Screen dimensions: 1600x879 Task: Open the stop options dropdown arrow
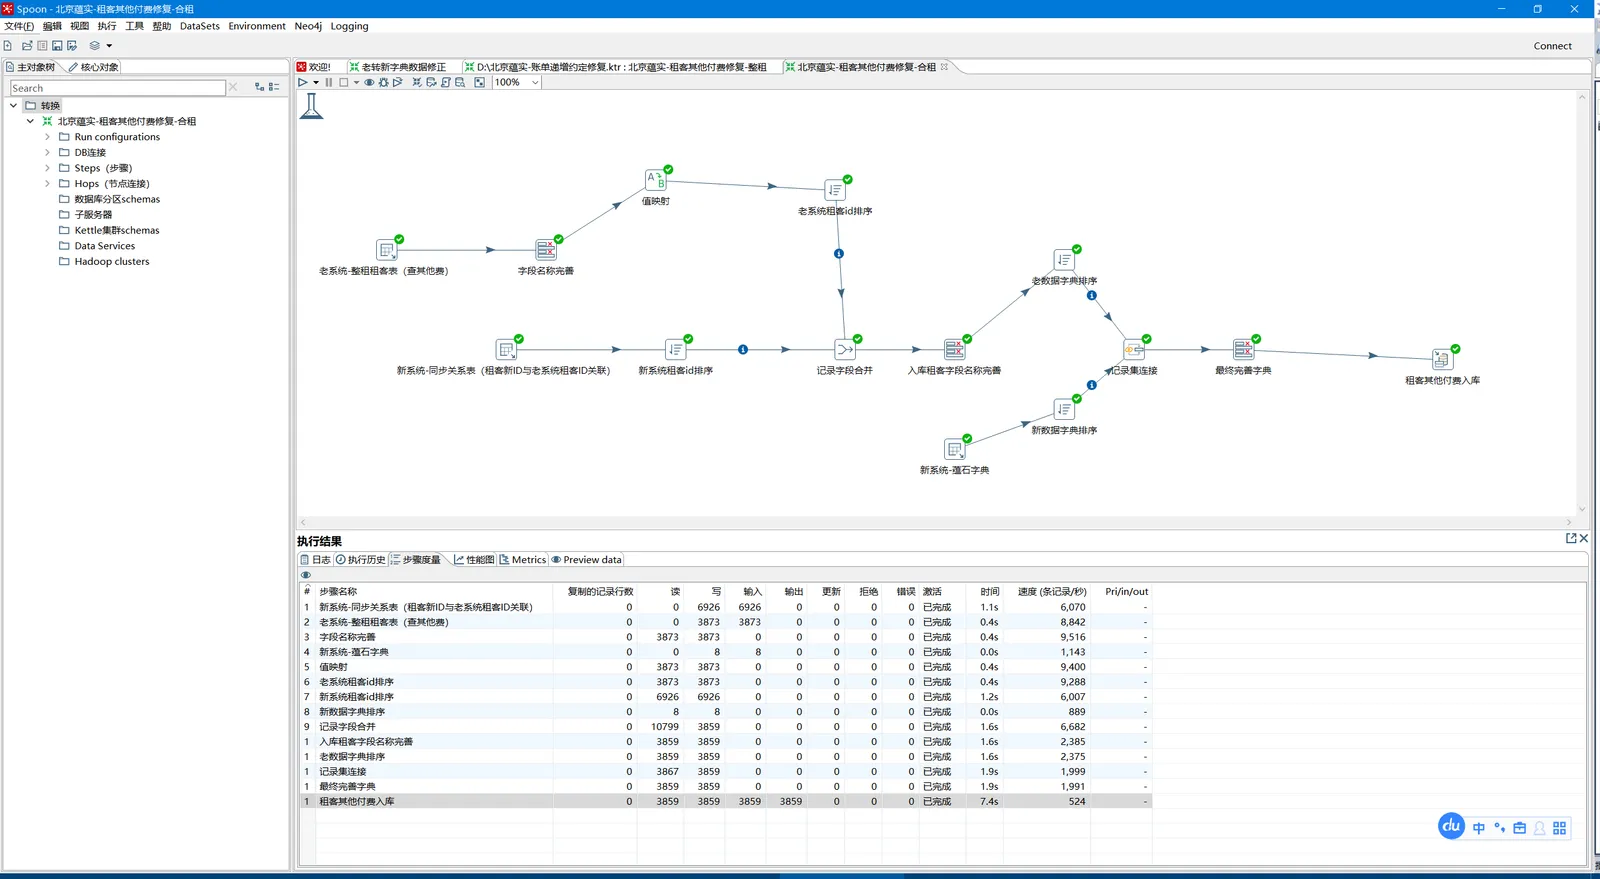pyautogui.click(x=356, y=82)
